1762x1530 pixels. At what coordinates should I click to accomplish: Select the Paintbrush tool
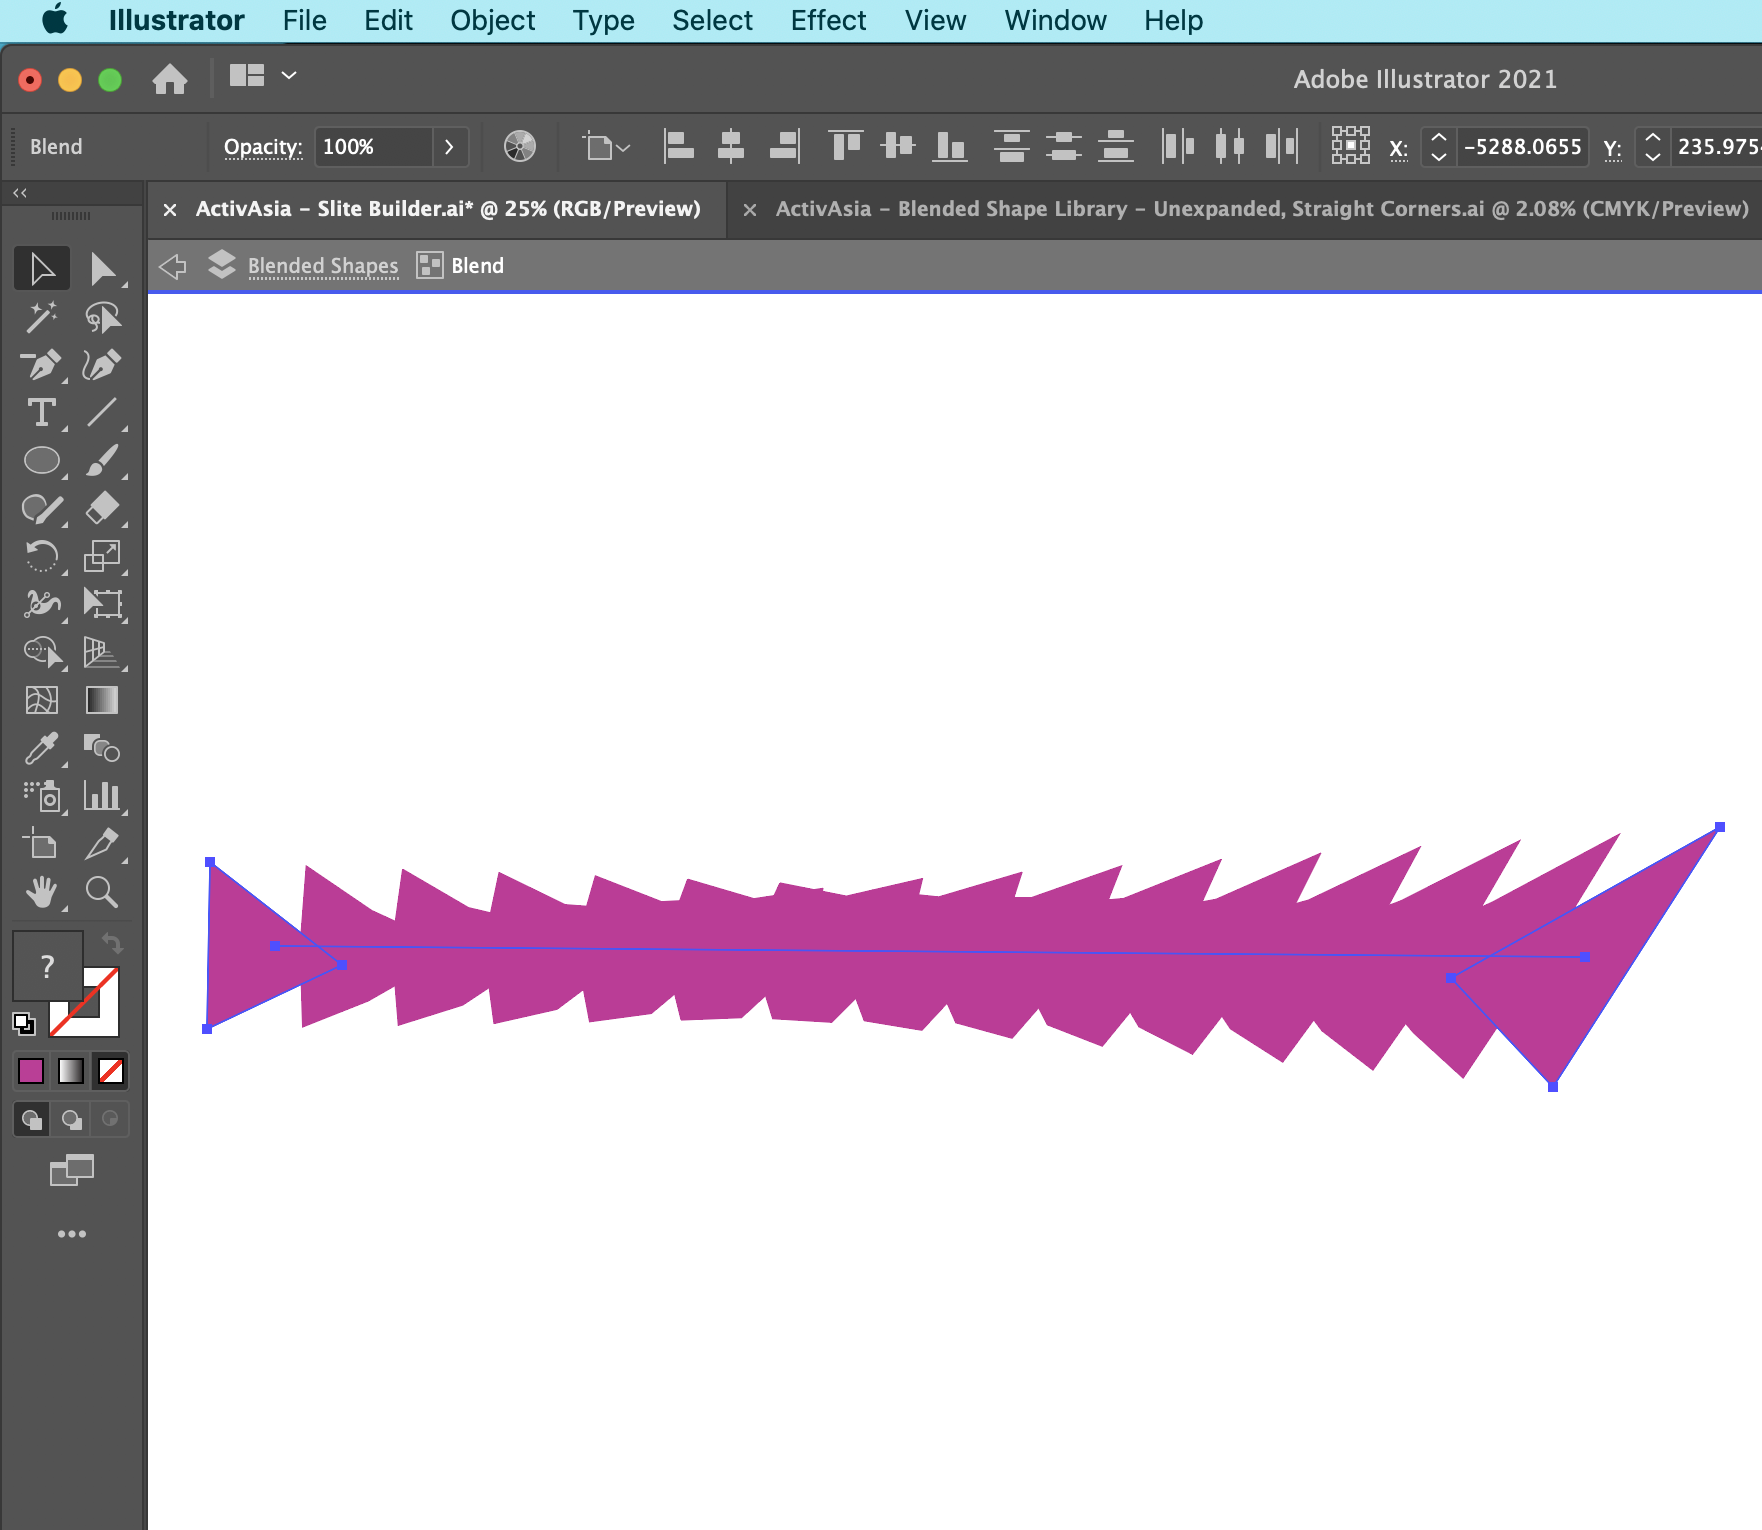104,461
